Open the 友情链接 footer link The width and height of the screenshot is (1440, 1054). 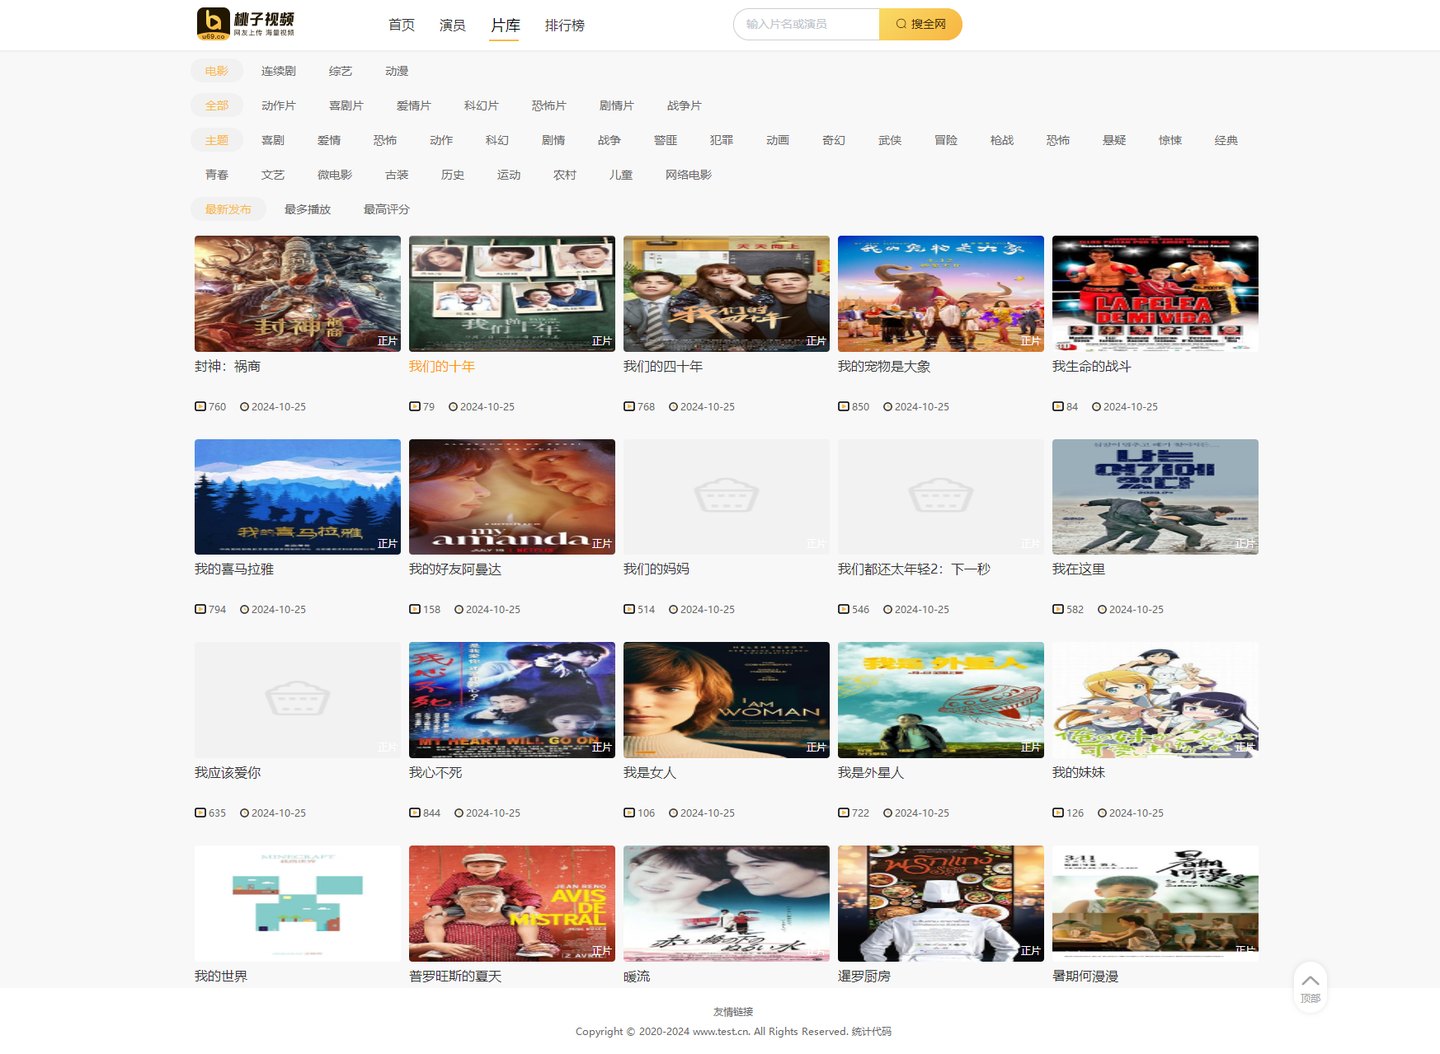tap(733, 1012)
